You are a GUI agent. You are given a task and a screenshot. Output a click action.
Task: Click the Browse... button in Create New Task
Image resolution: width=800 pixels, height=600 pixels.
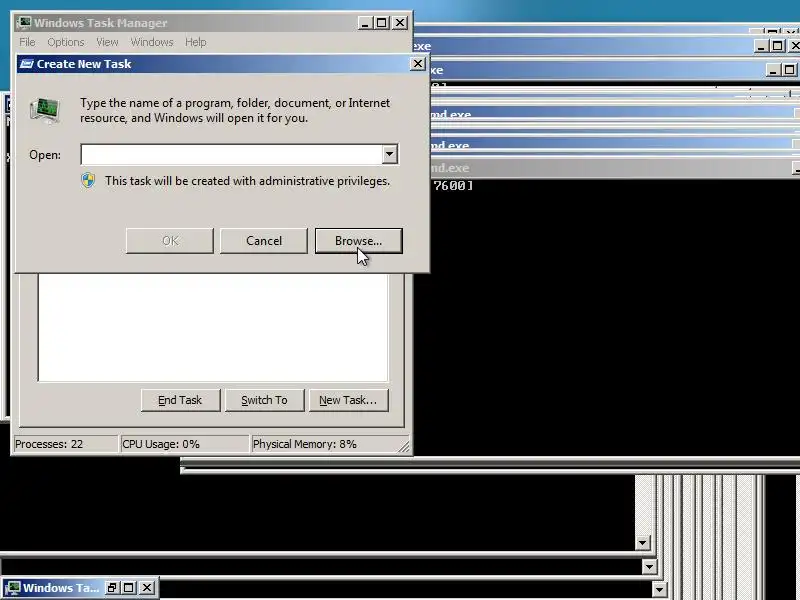point(359,241)
